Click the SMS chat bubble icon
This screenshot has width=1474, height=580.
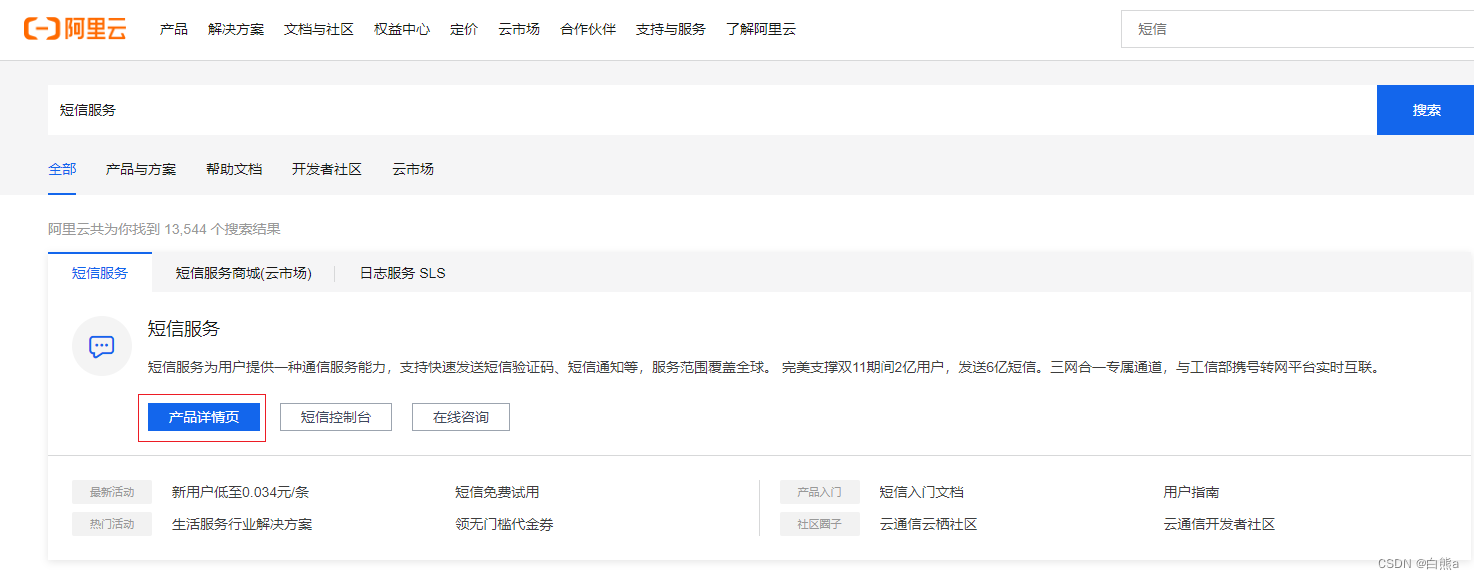pos(102,346)
